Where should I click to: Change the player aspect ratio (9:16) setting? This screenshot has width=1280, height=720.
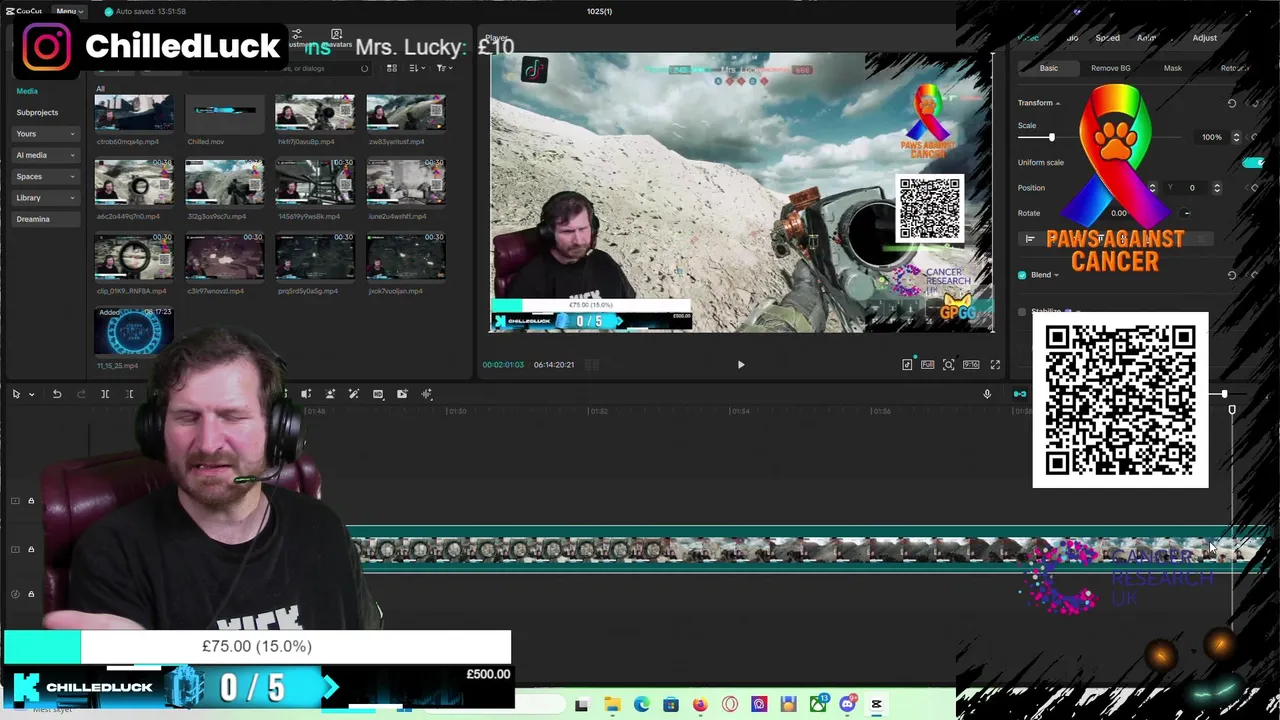pyautogui.click(x=971, y=365)
